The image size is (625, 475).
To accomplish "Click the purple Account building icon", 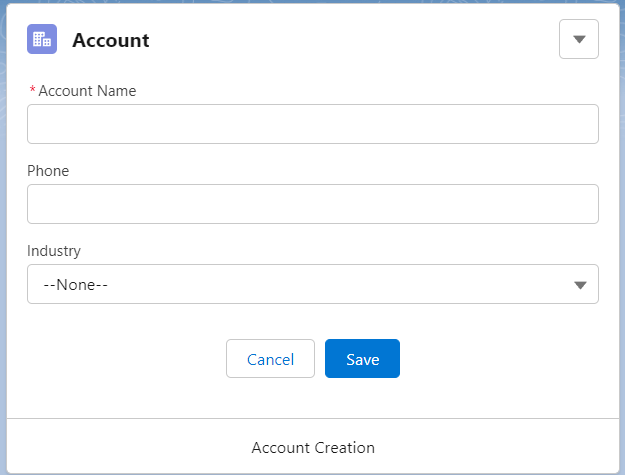I will tap(42, 39).
